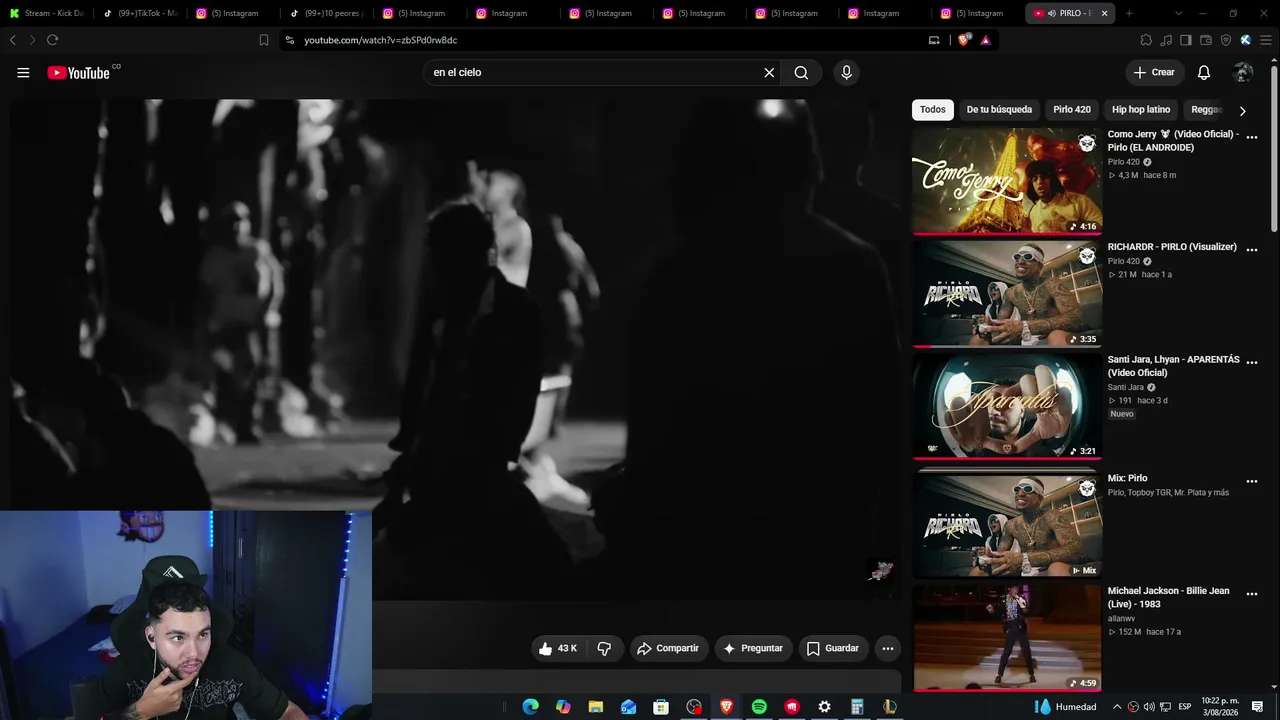Start voice search with the microphone
1280x720 pixels.
pos(846,72)
